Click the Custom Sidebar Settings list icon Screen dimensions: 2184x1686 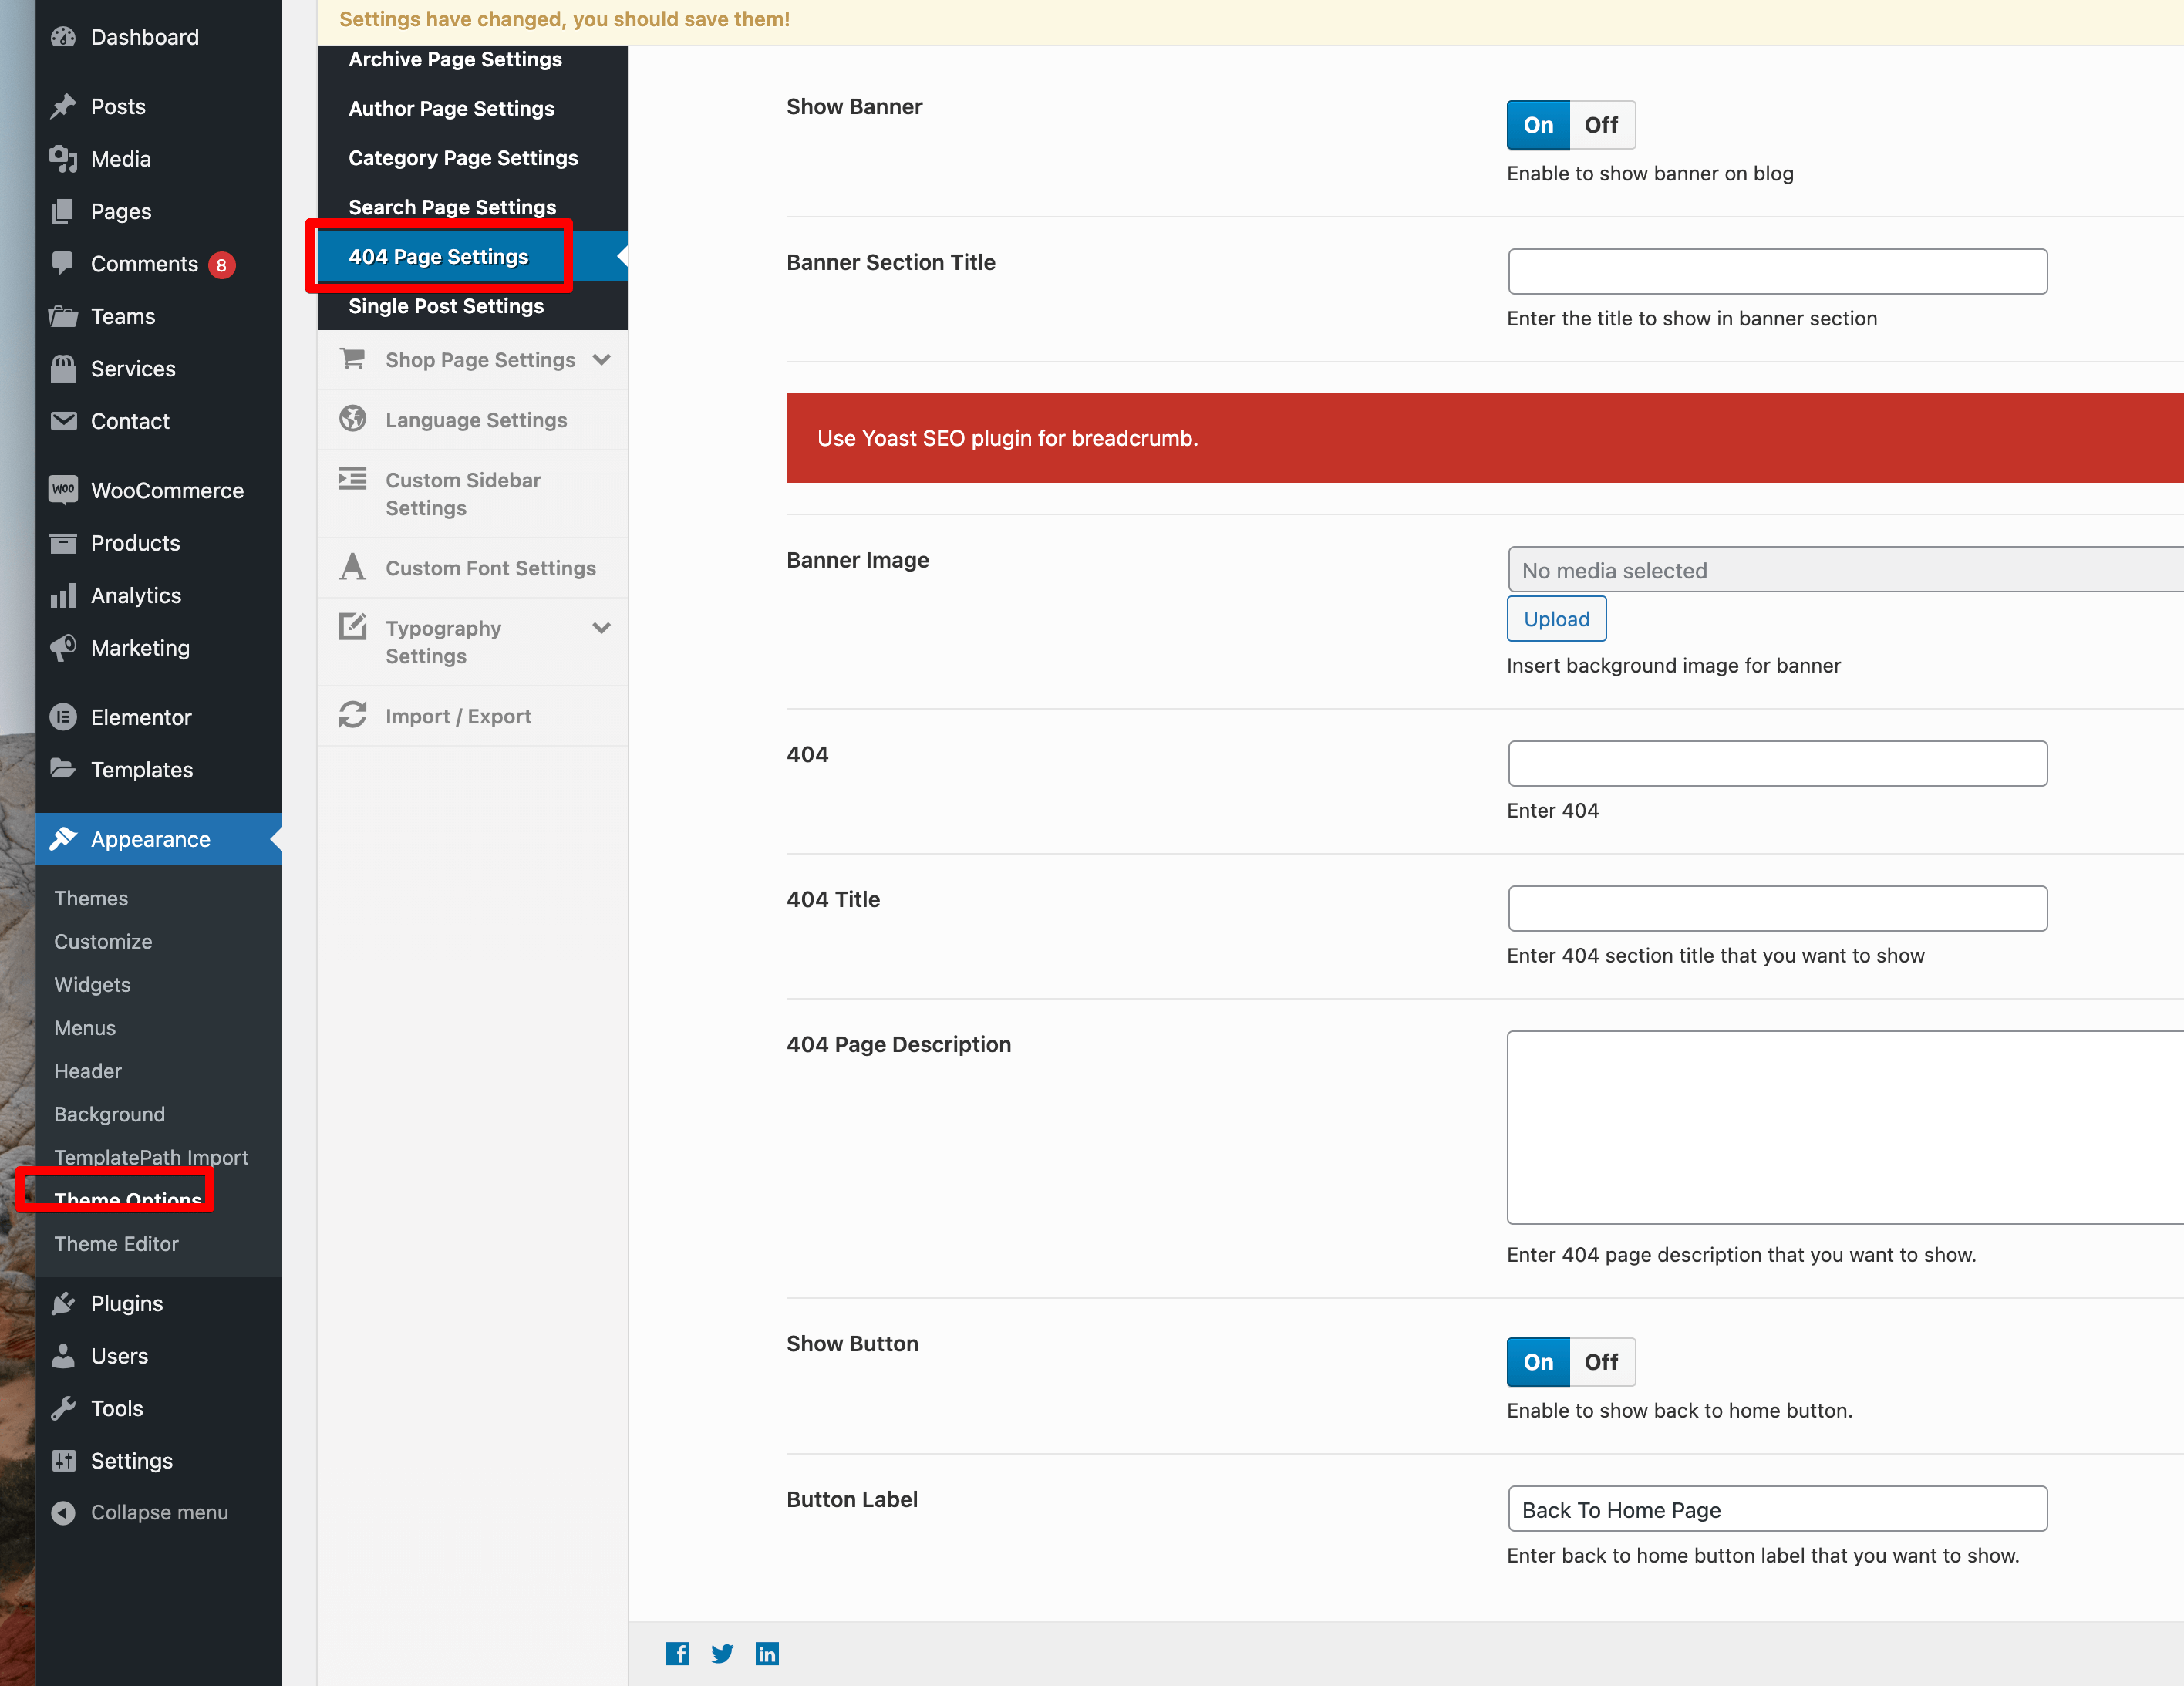(x=352, y=479)
